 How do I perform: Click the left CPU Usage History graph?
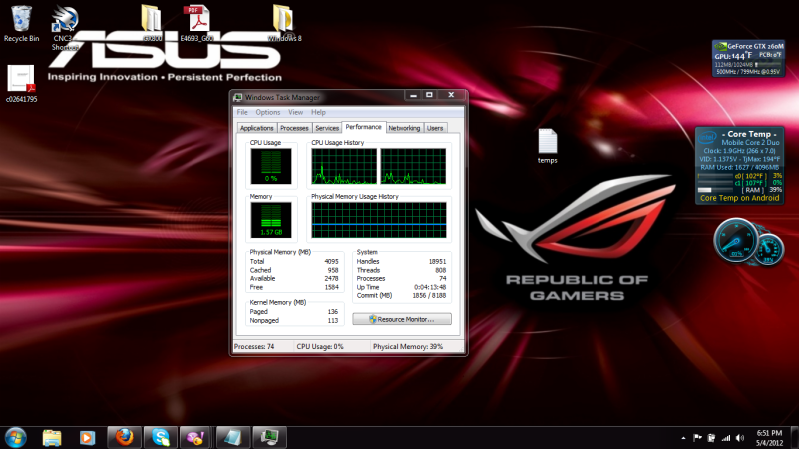pos(344,166)
